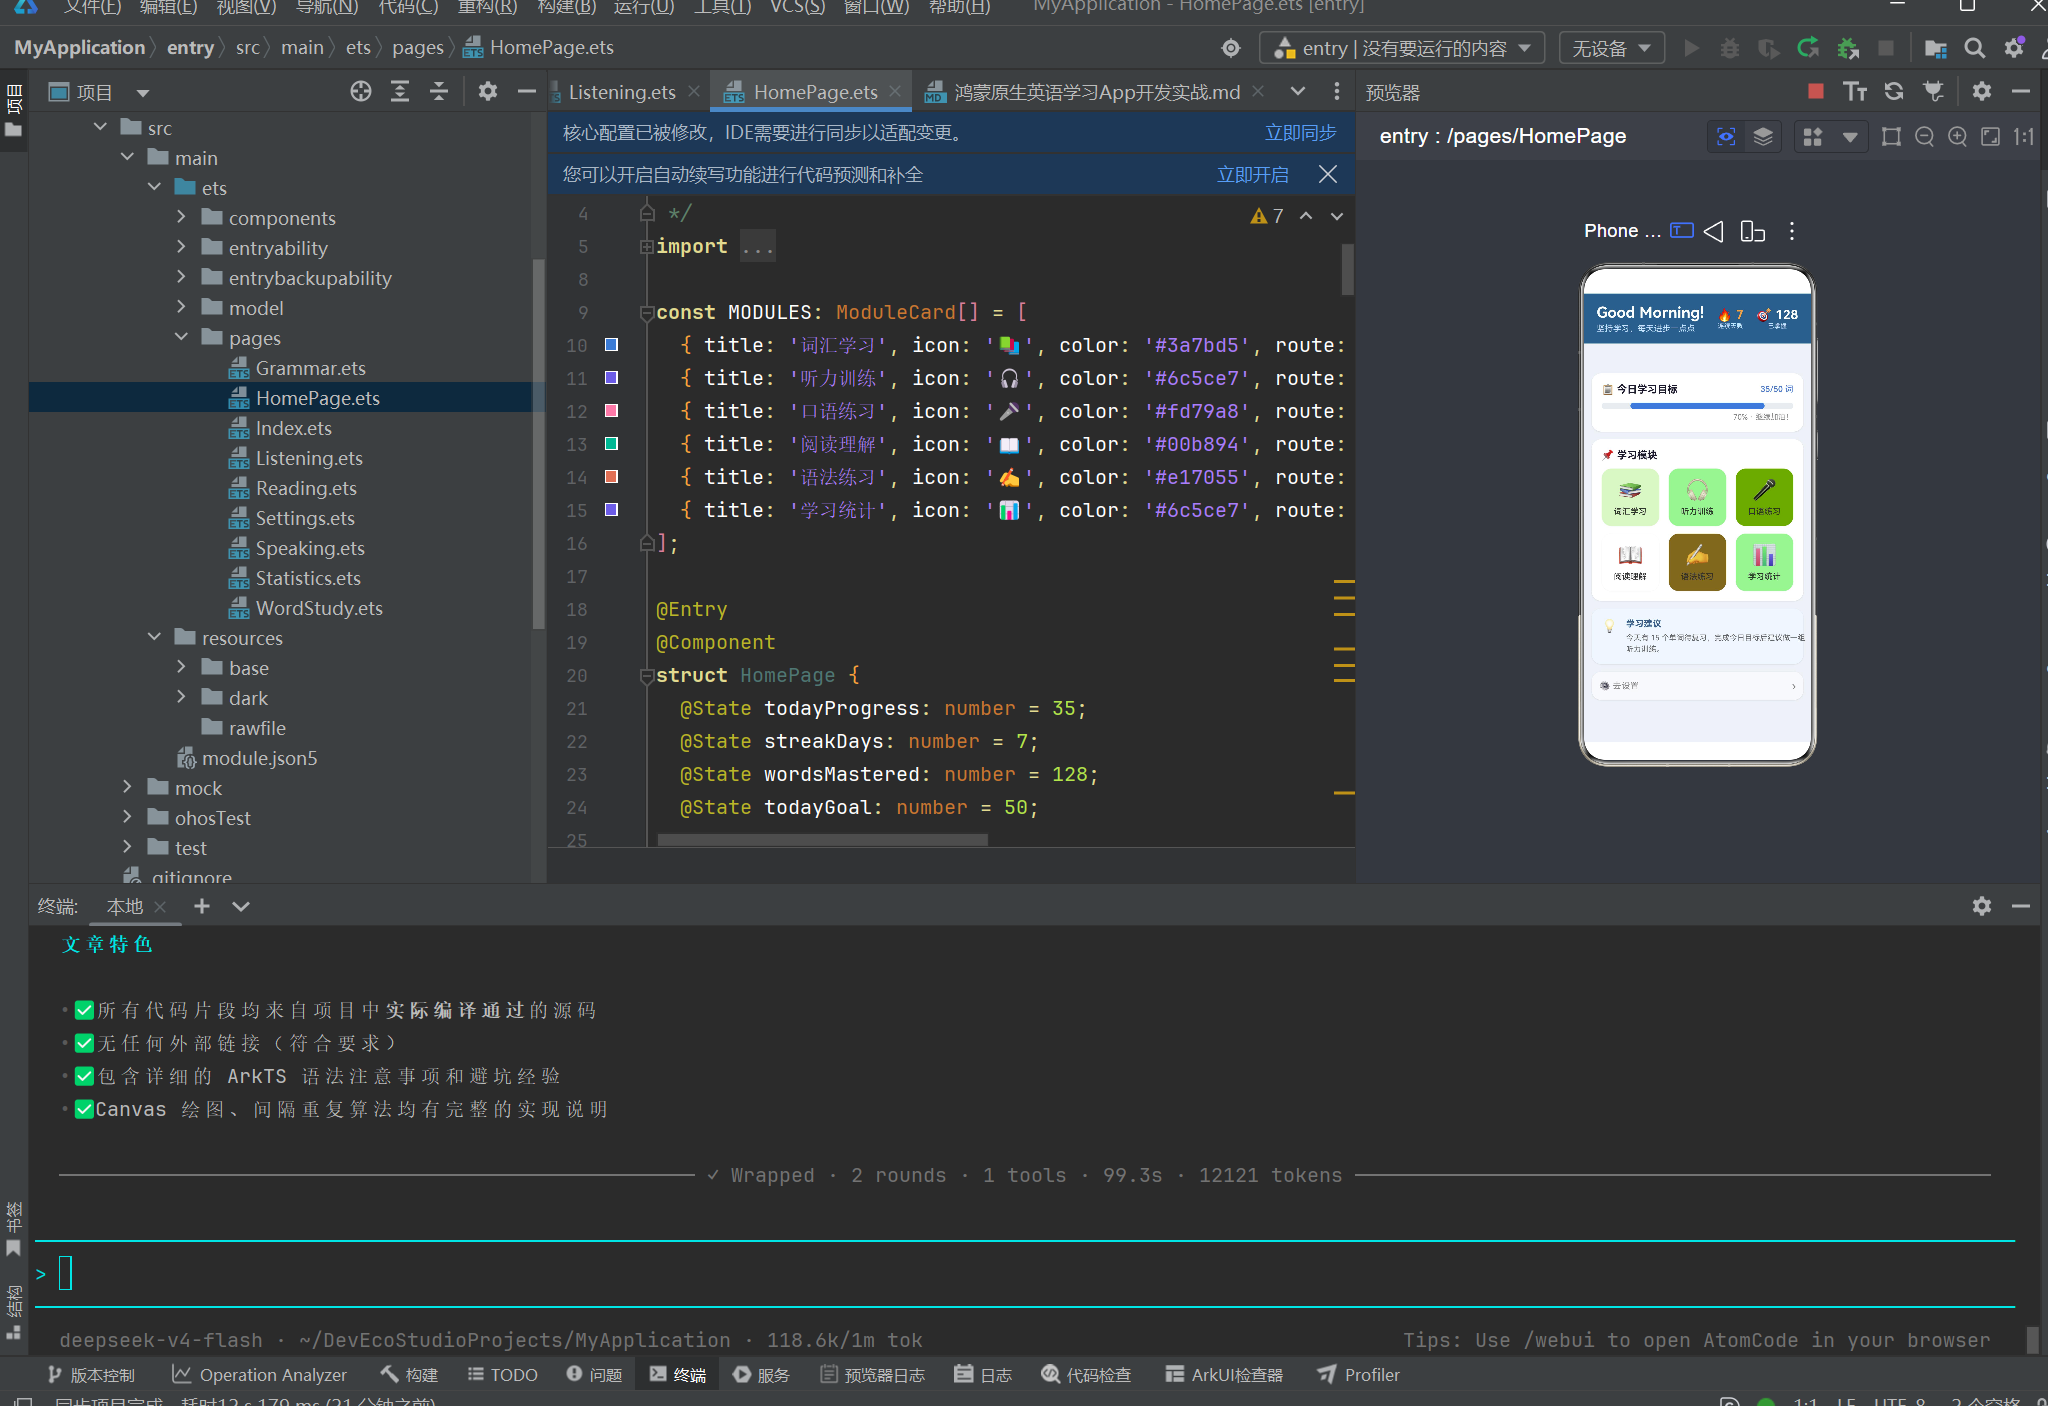Image resolution: width=2048 pixels, height=1406 pixels.
Task: Click the fit-to-screen icon in previewer
Action: click(x=1990, y=137)
